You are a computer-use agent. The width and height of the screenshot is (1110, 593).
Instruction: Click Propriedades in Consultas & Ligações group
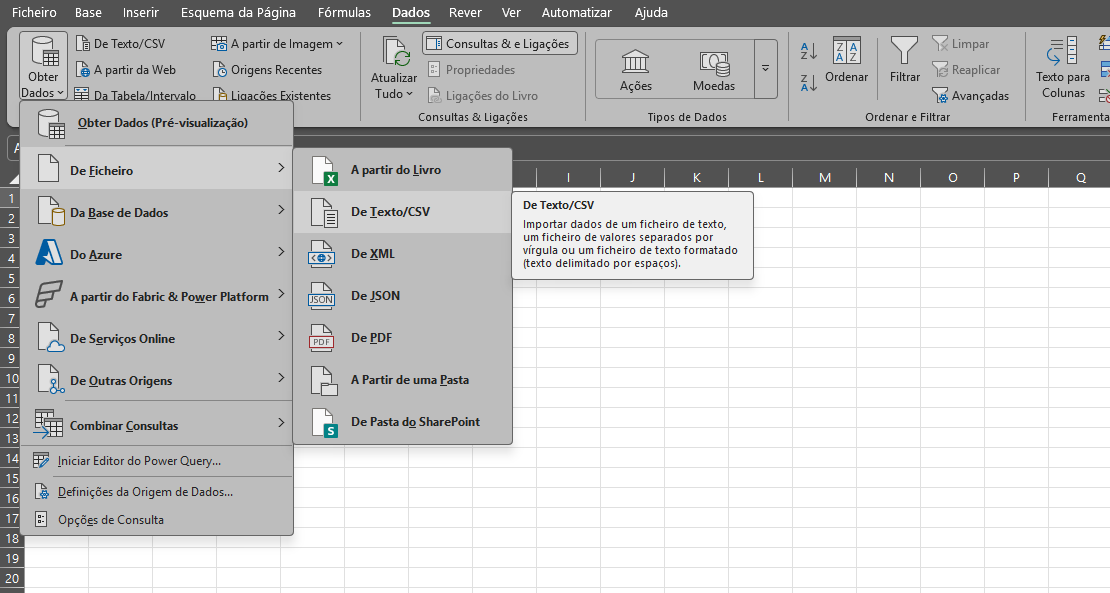(471, 70)
